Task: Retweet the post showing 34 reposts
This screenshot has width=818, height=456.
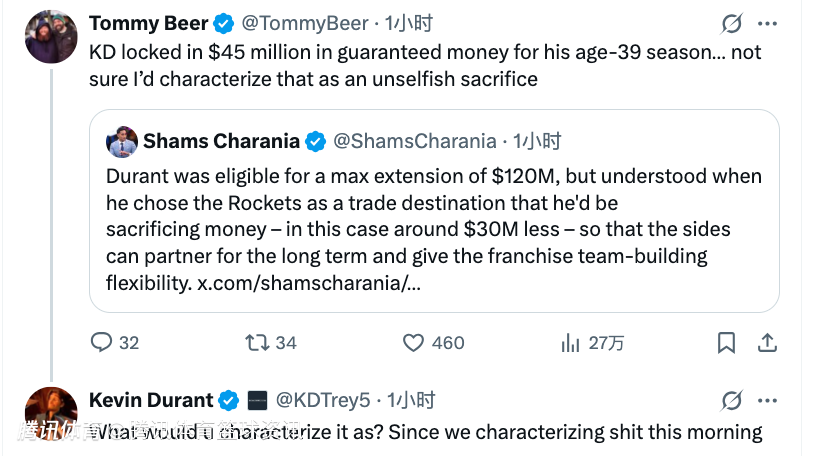Action: click(258, 343)
